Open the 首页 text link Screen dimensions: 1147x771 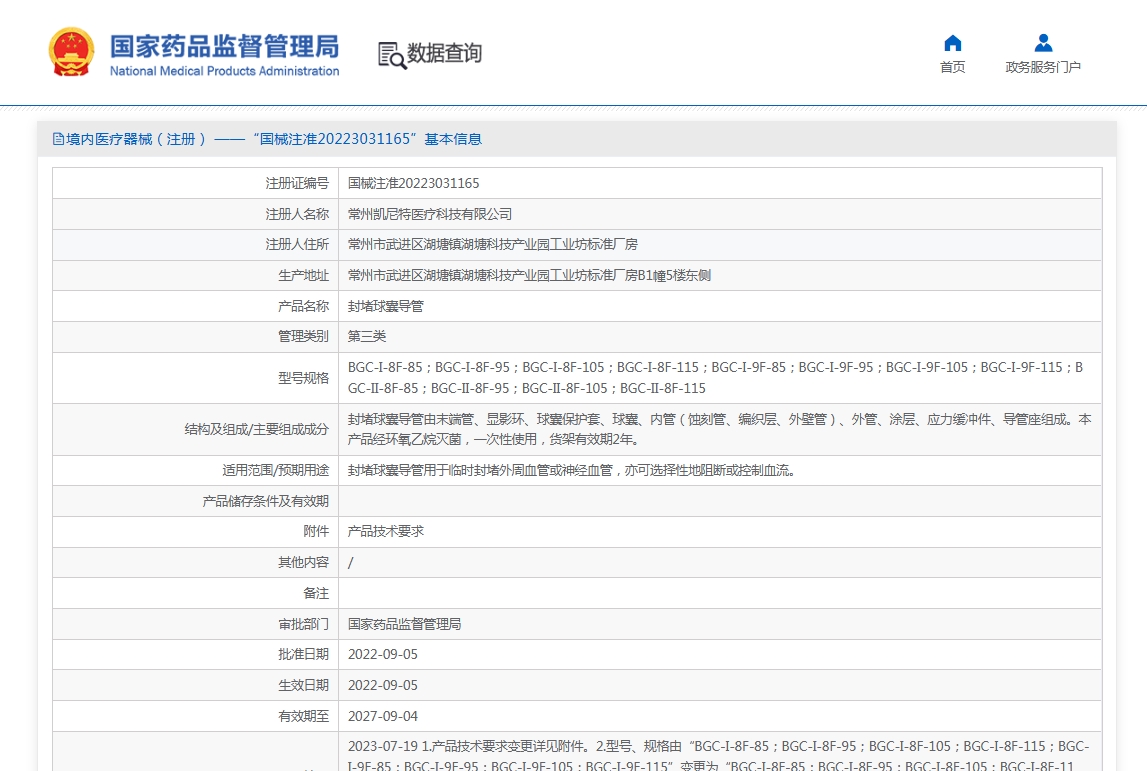click(952, 67)
